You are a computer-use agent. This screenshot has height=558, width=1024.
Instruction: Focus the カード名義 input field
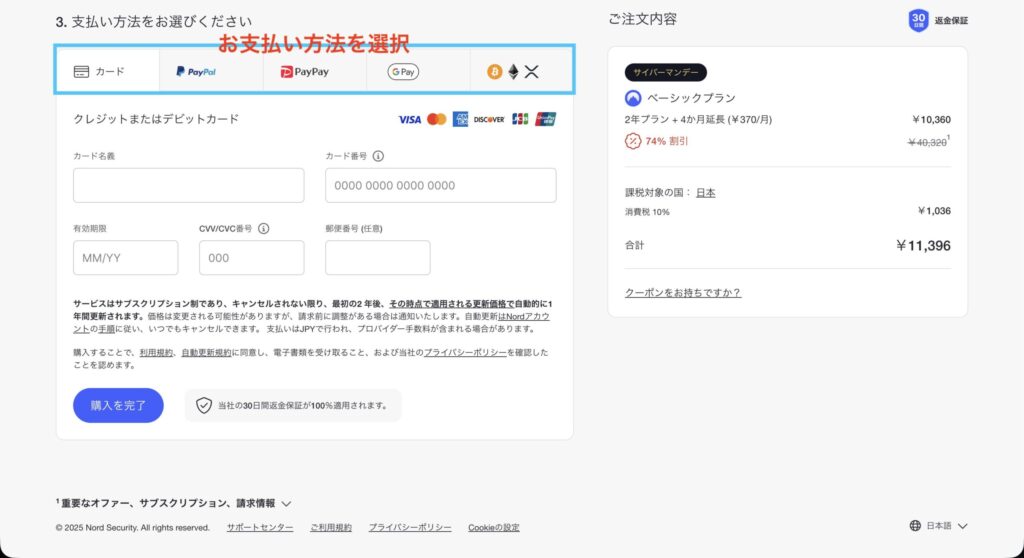pos(188,185)
